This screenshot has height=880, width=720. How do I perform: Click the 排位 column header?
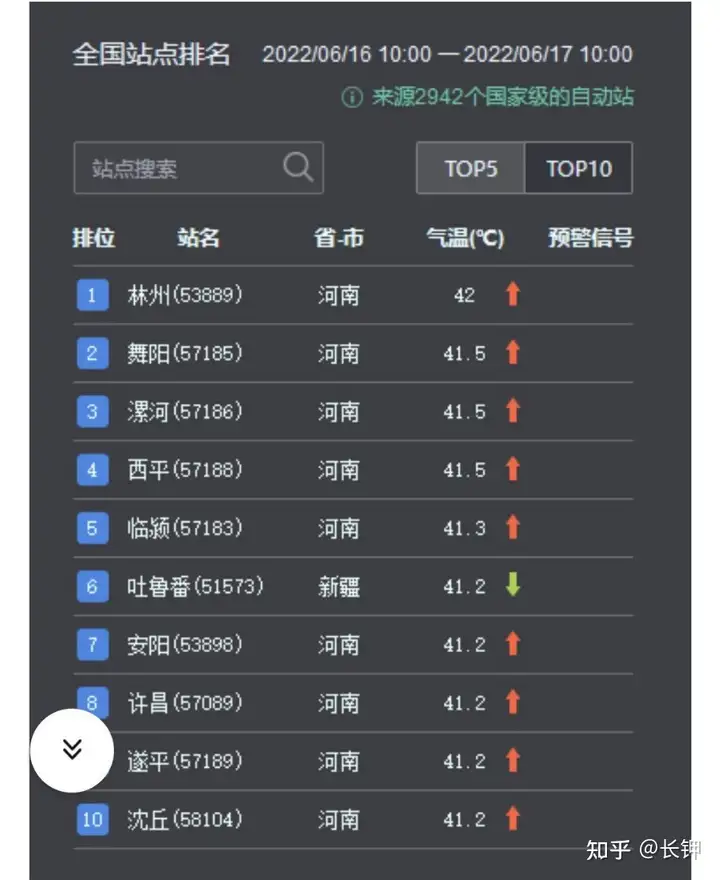tap(94, 237)
